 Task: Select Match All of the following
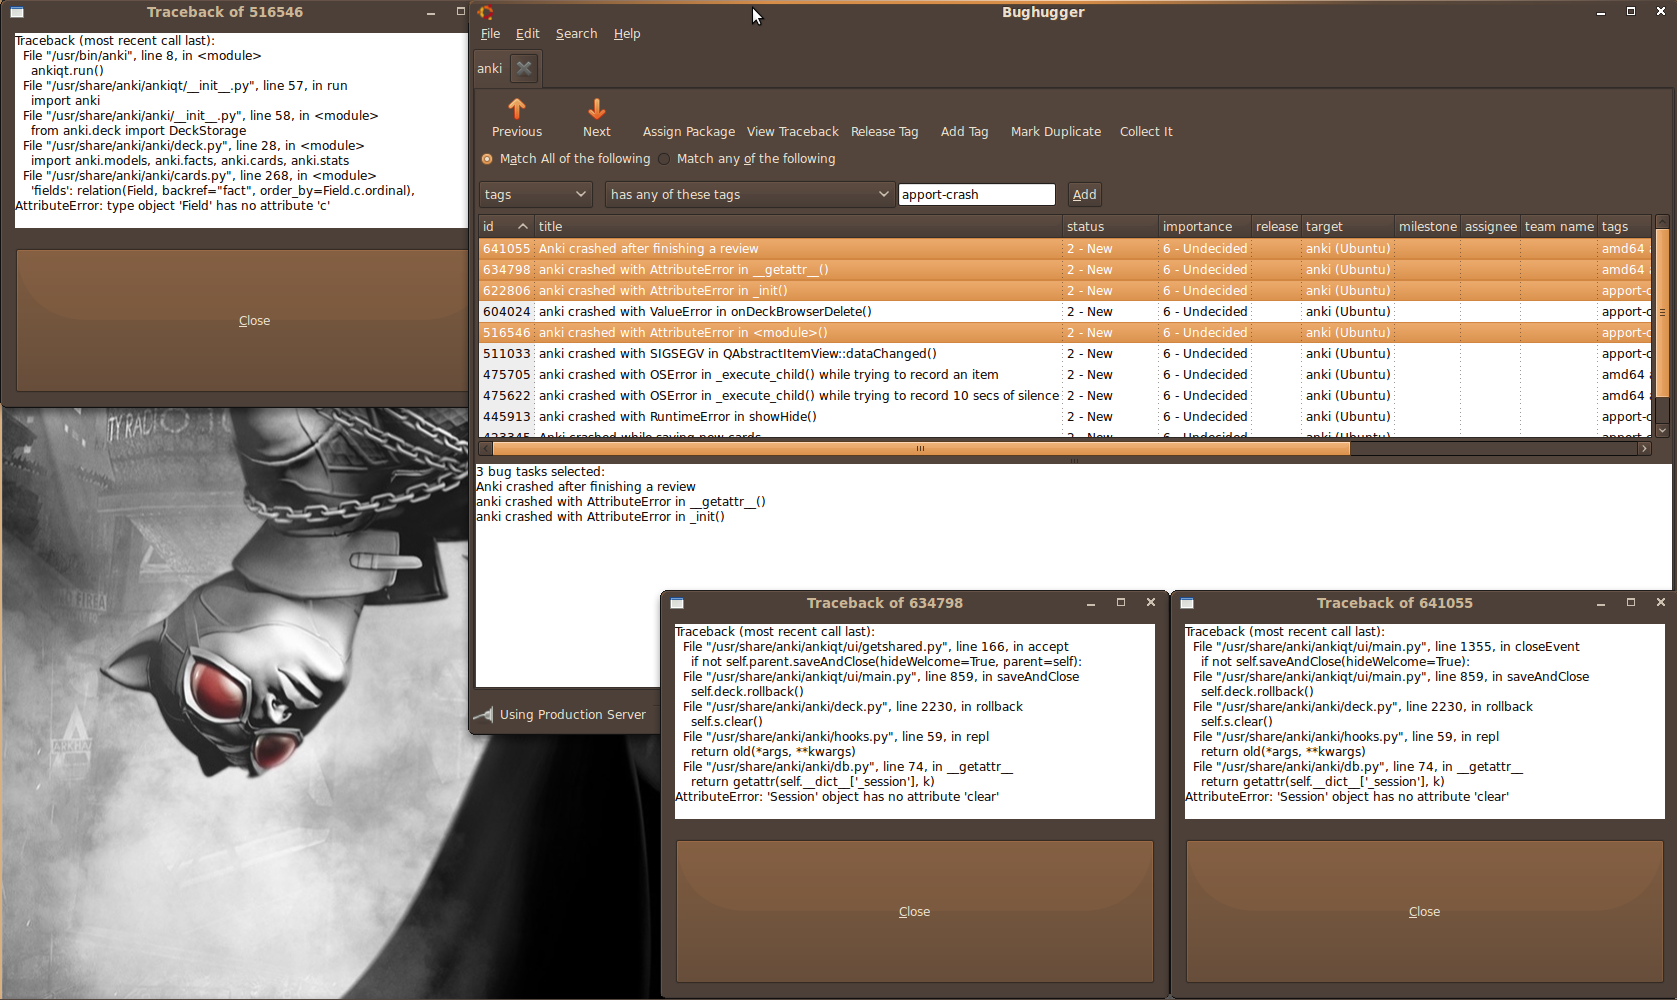[487, 159]
